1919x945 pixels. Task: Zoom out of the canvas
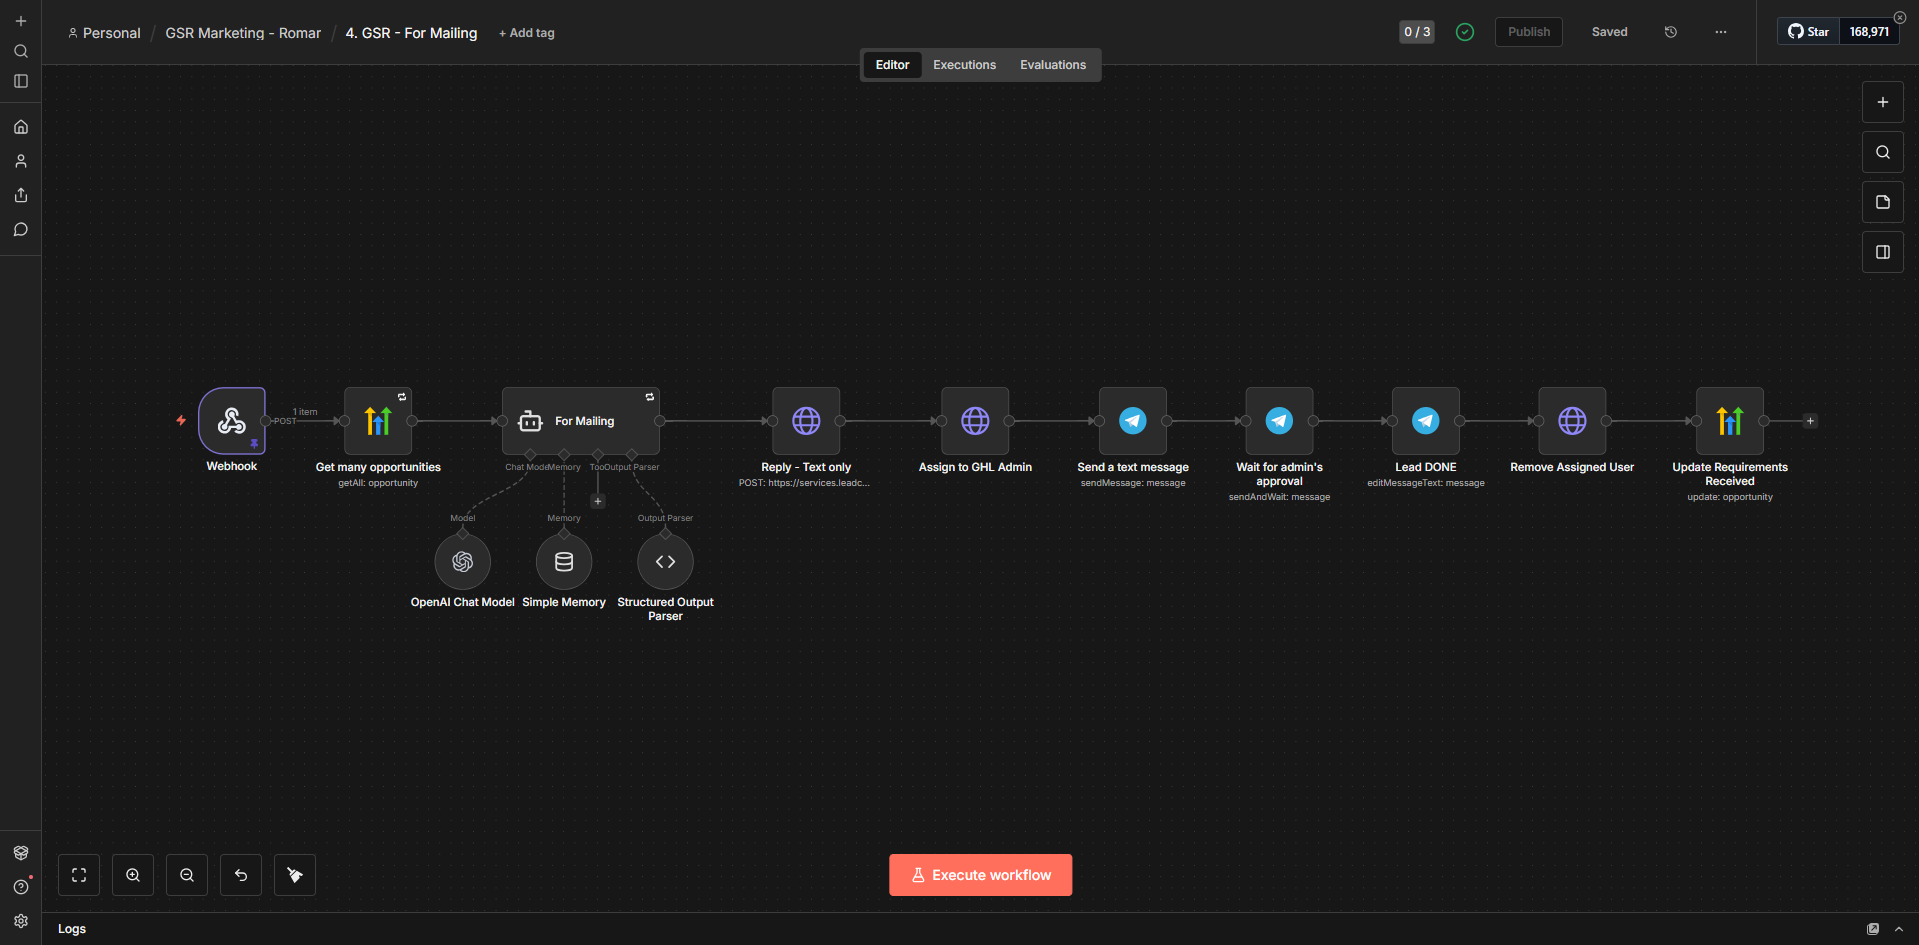187,875
